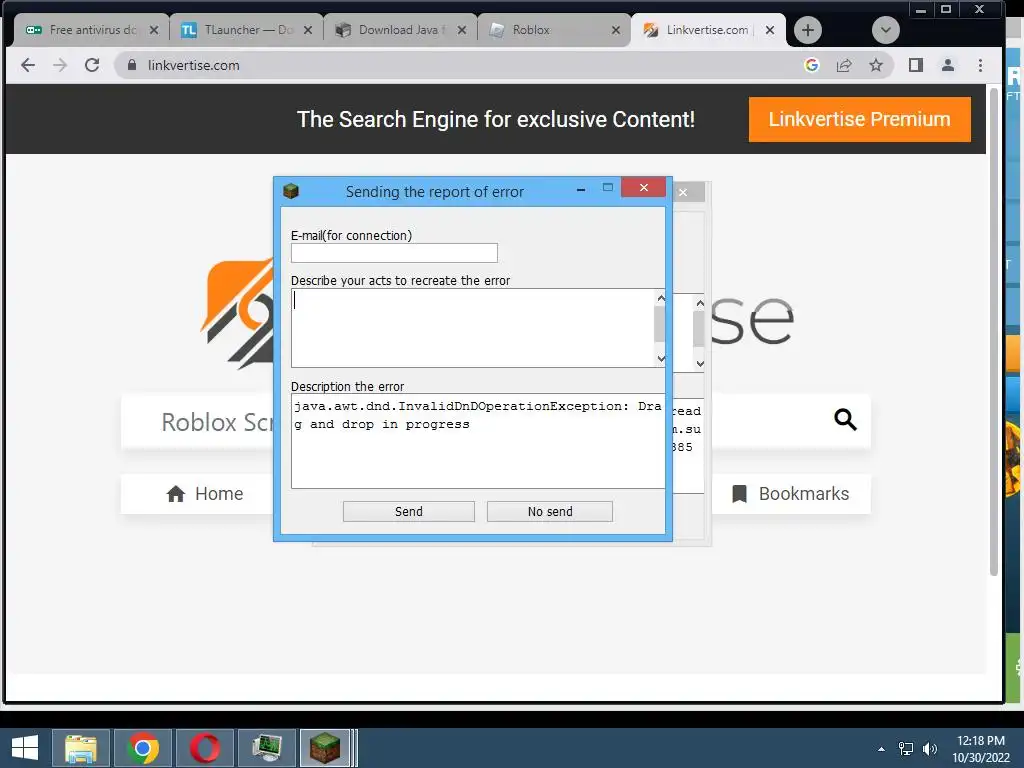Click scroll up arrow of the acts text area
1024x768 pixels.
pyautogui.click(x=661, y=298)
